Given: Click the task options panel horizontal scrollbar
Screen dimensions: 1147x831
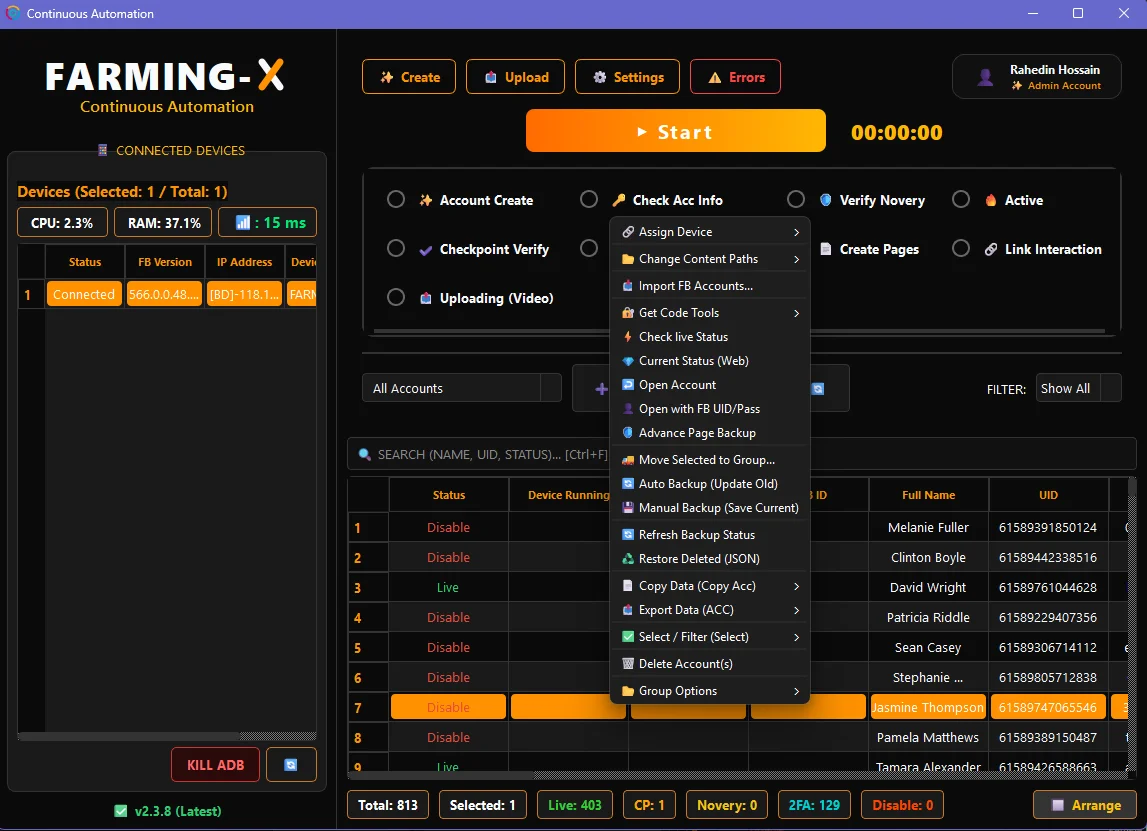Looking at the screenshot, I should [x=739, y=331].
